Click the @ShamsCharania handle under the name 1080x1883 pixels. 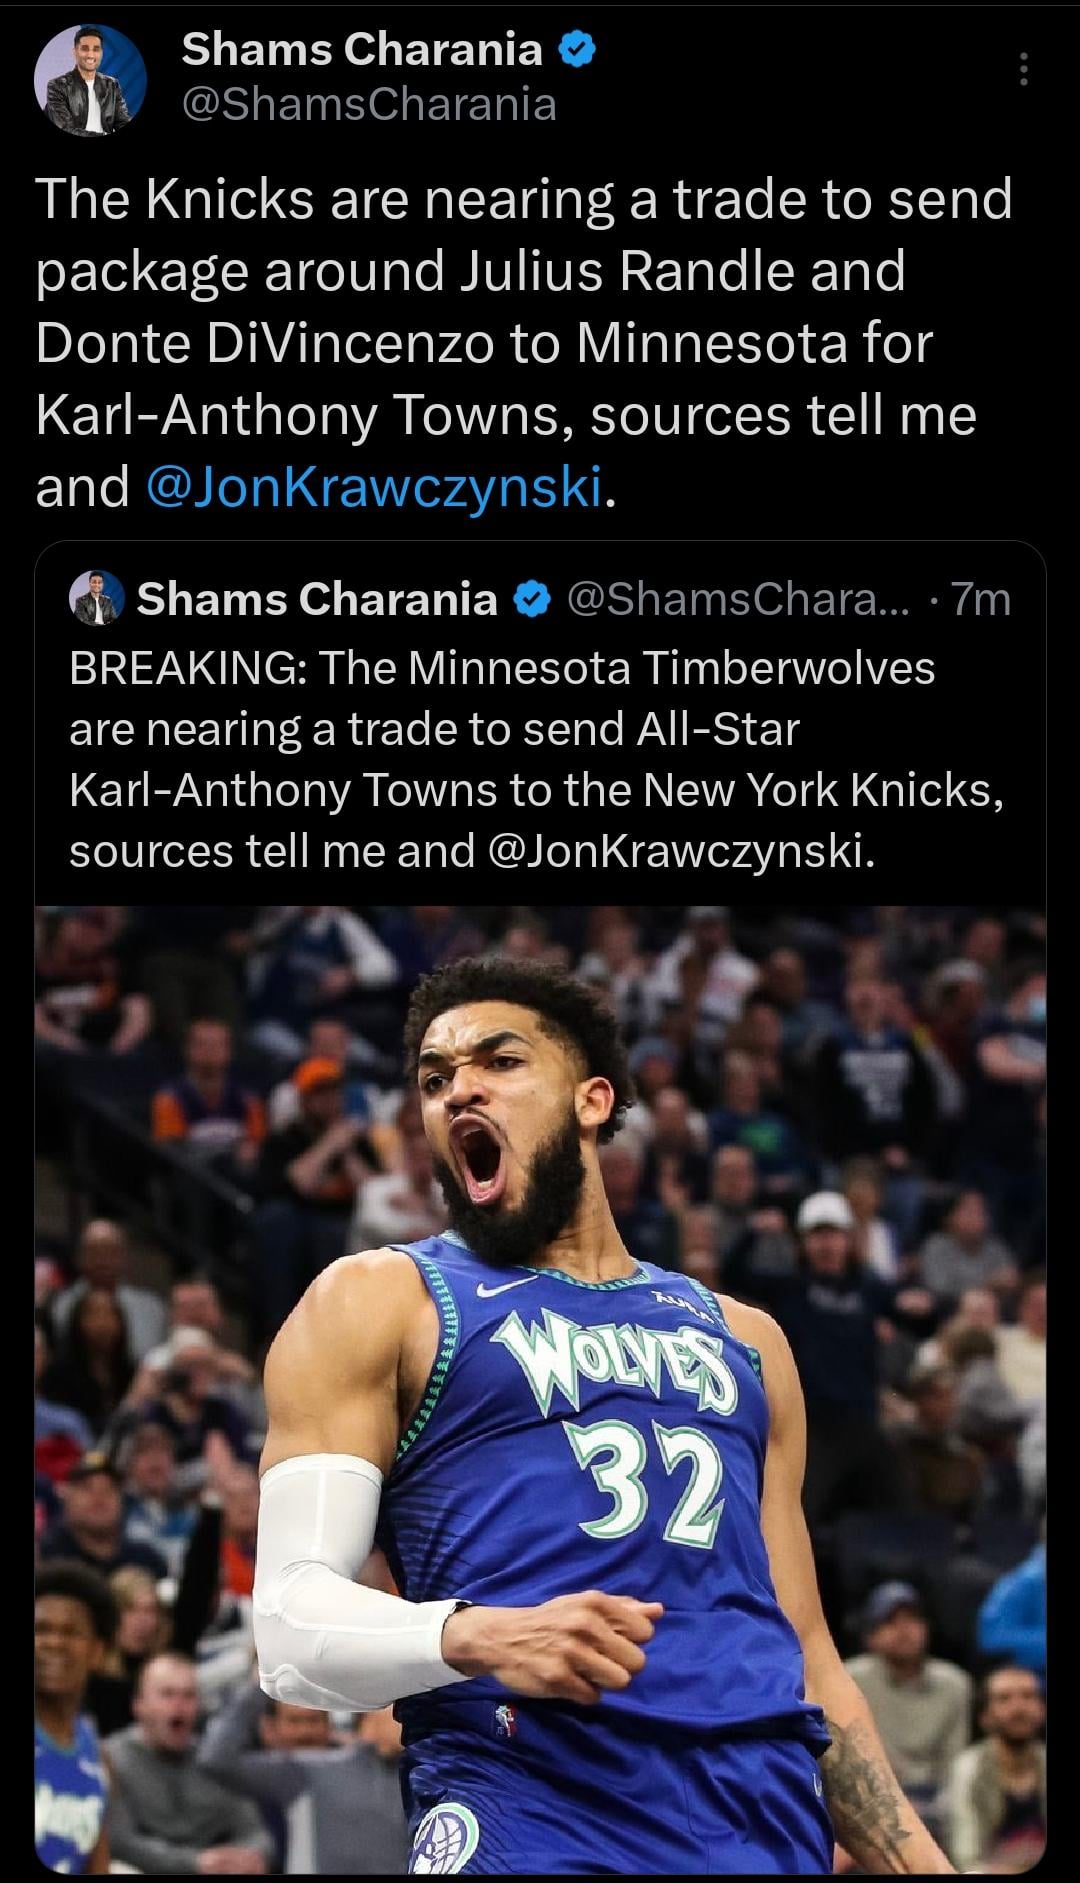click(x=368, y=104)
